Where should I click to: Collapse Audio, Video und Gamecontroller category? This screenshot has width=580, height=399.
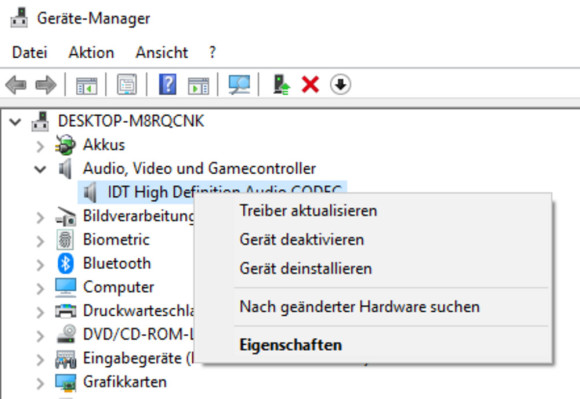tap(40, 169)
